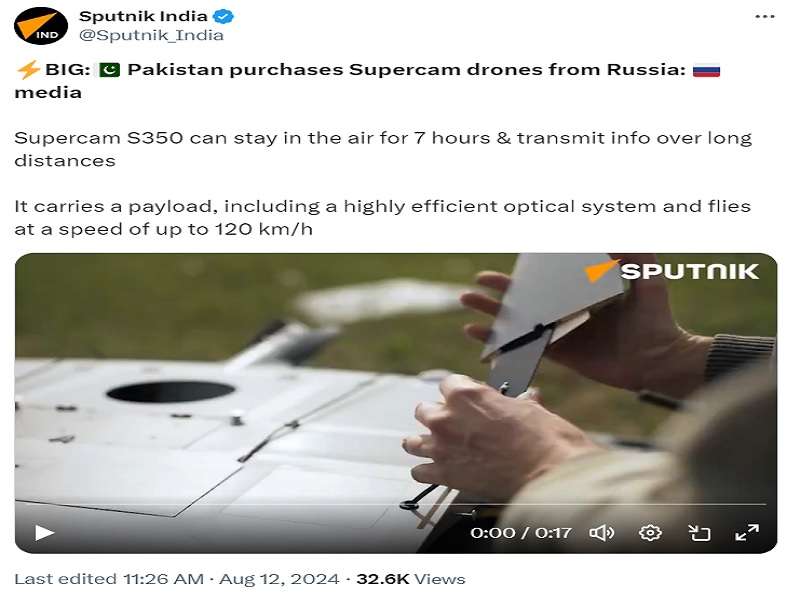The height and width of the screenshot is (600, 800).
Task: Open video settings gear icon
Action: pos(650,533)
